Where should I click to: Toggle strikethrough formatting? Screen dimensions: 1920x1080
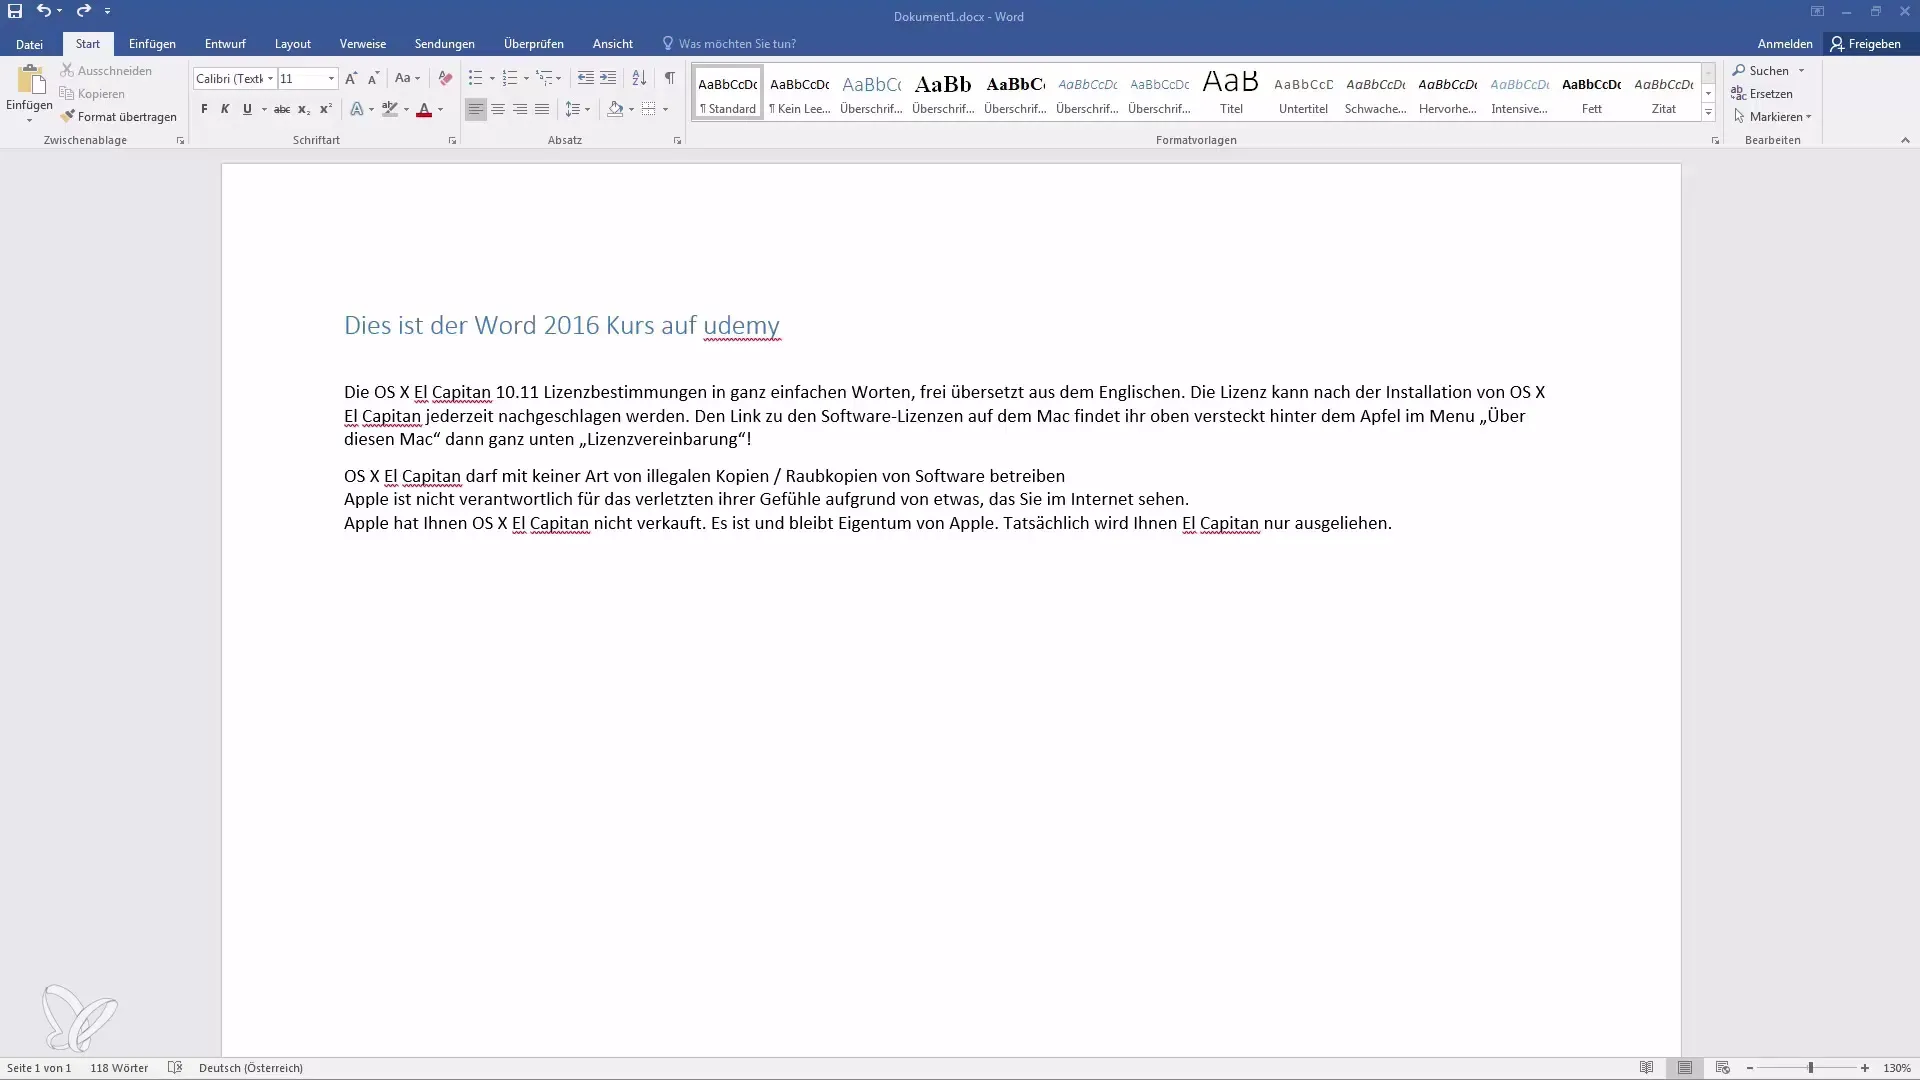282,109
